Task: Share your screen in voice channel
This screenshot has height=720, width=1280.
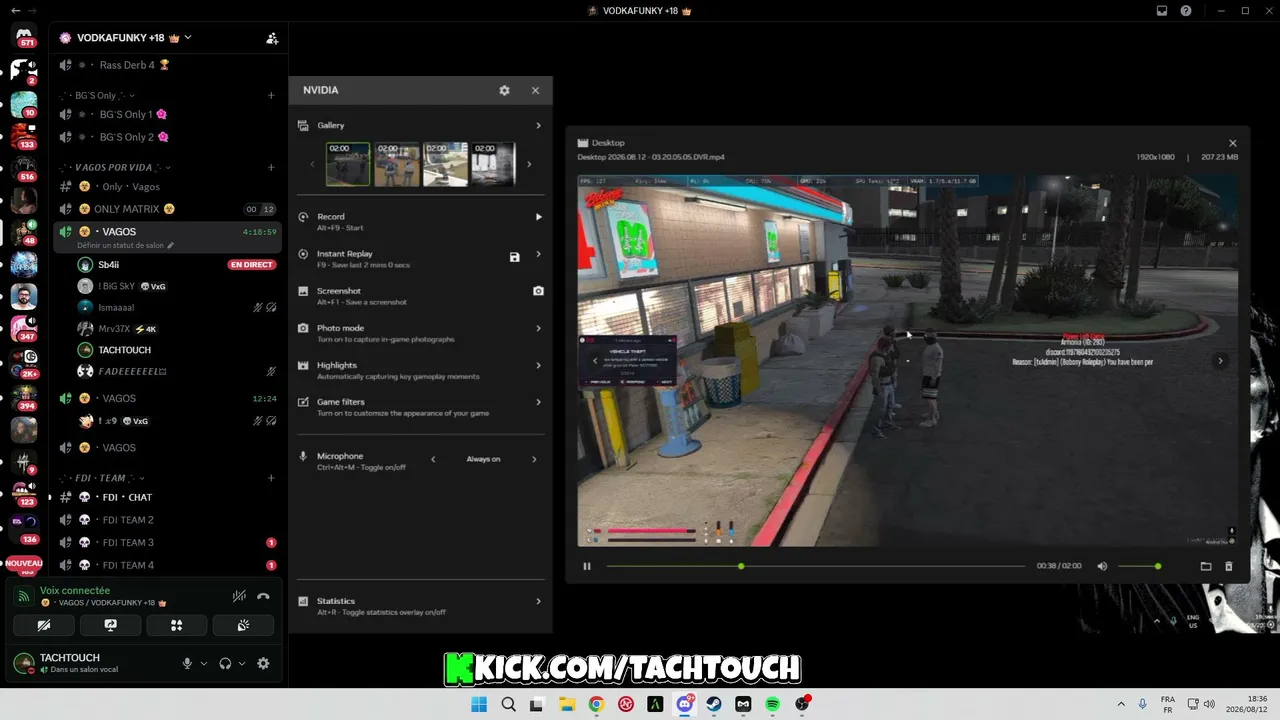Action: 110,625
